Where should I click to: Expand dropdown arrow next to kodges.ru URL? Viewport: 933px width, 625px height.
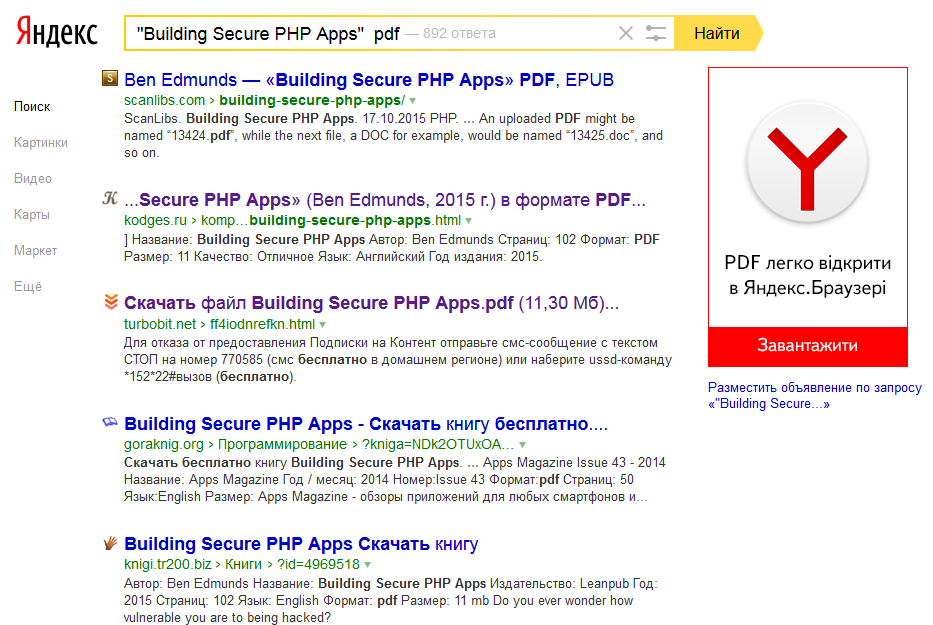coord(468,221)
